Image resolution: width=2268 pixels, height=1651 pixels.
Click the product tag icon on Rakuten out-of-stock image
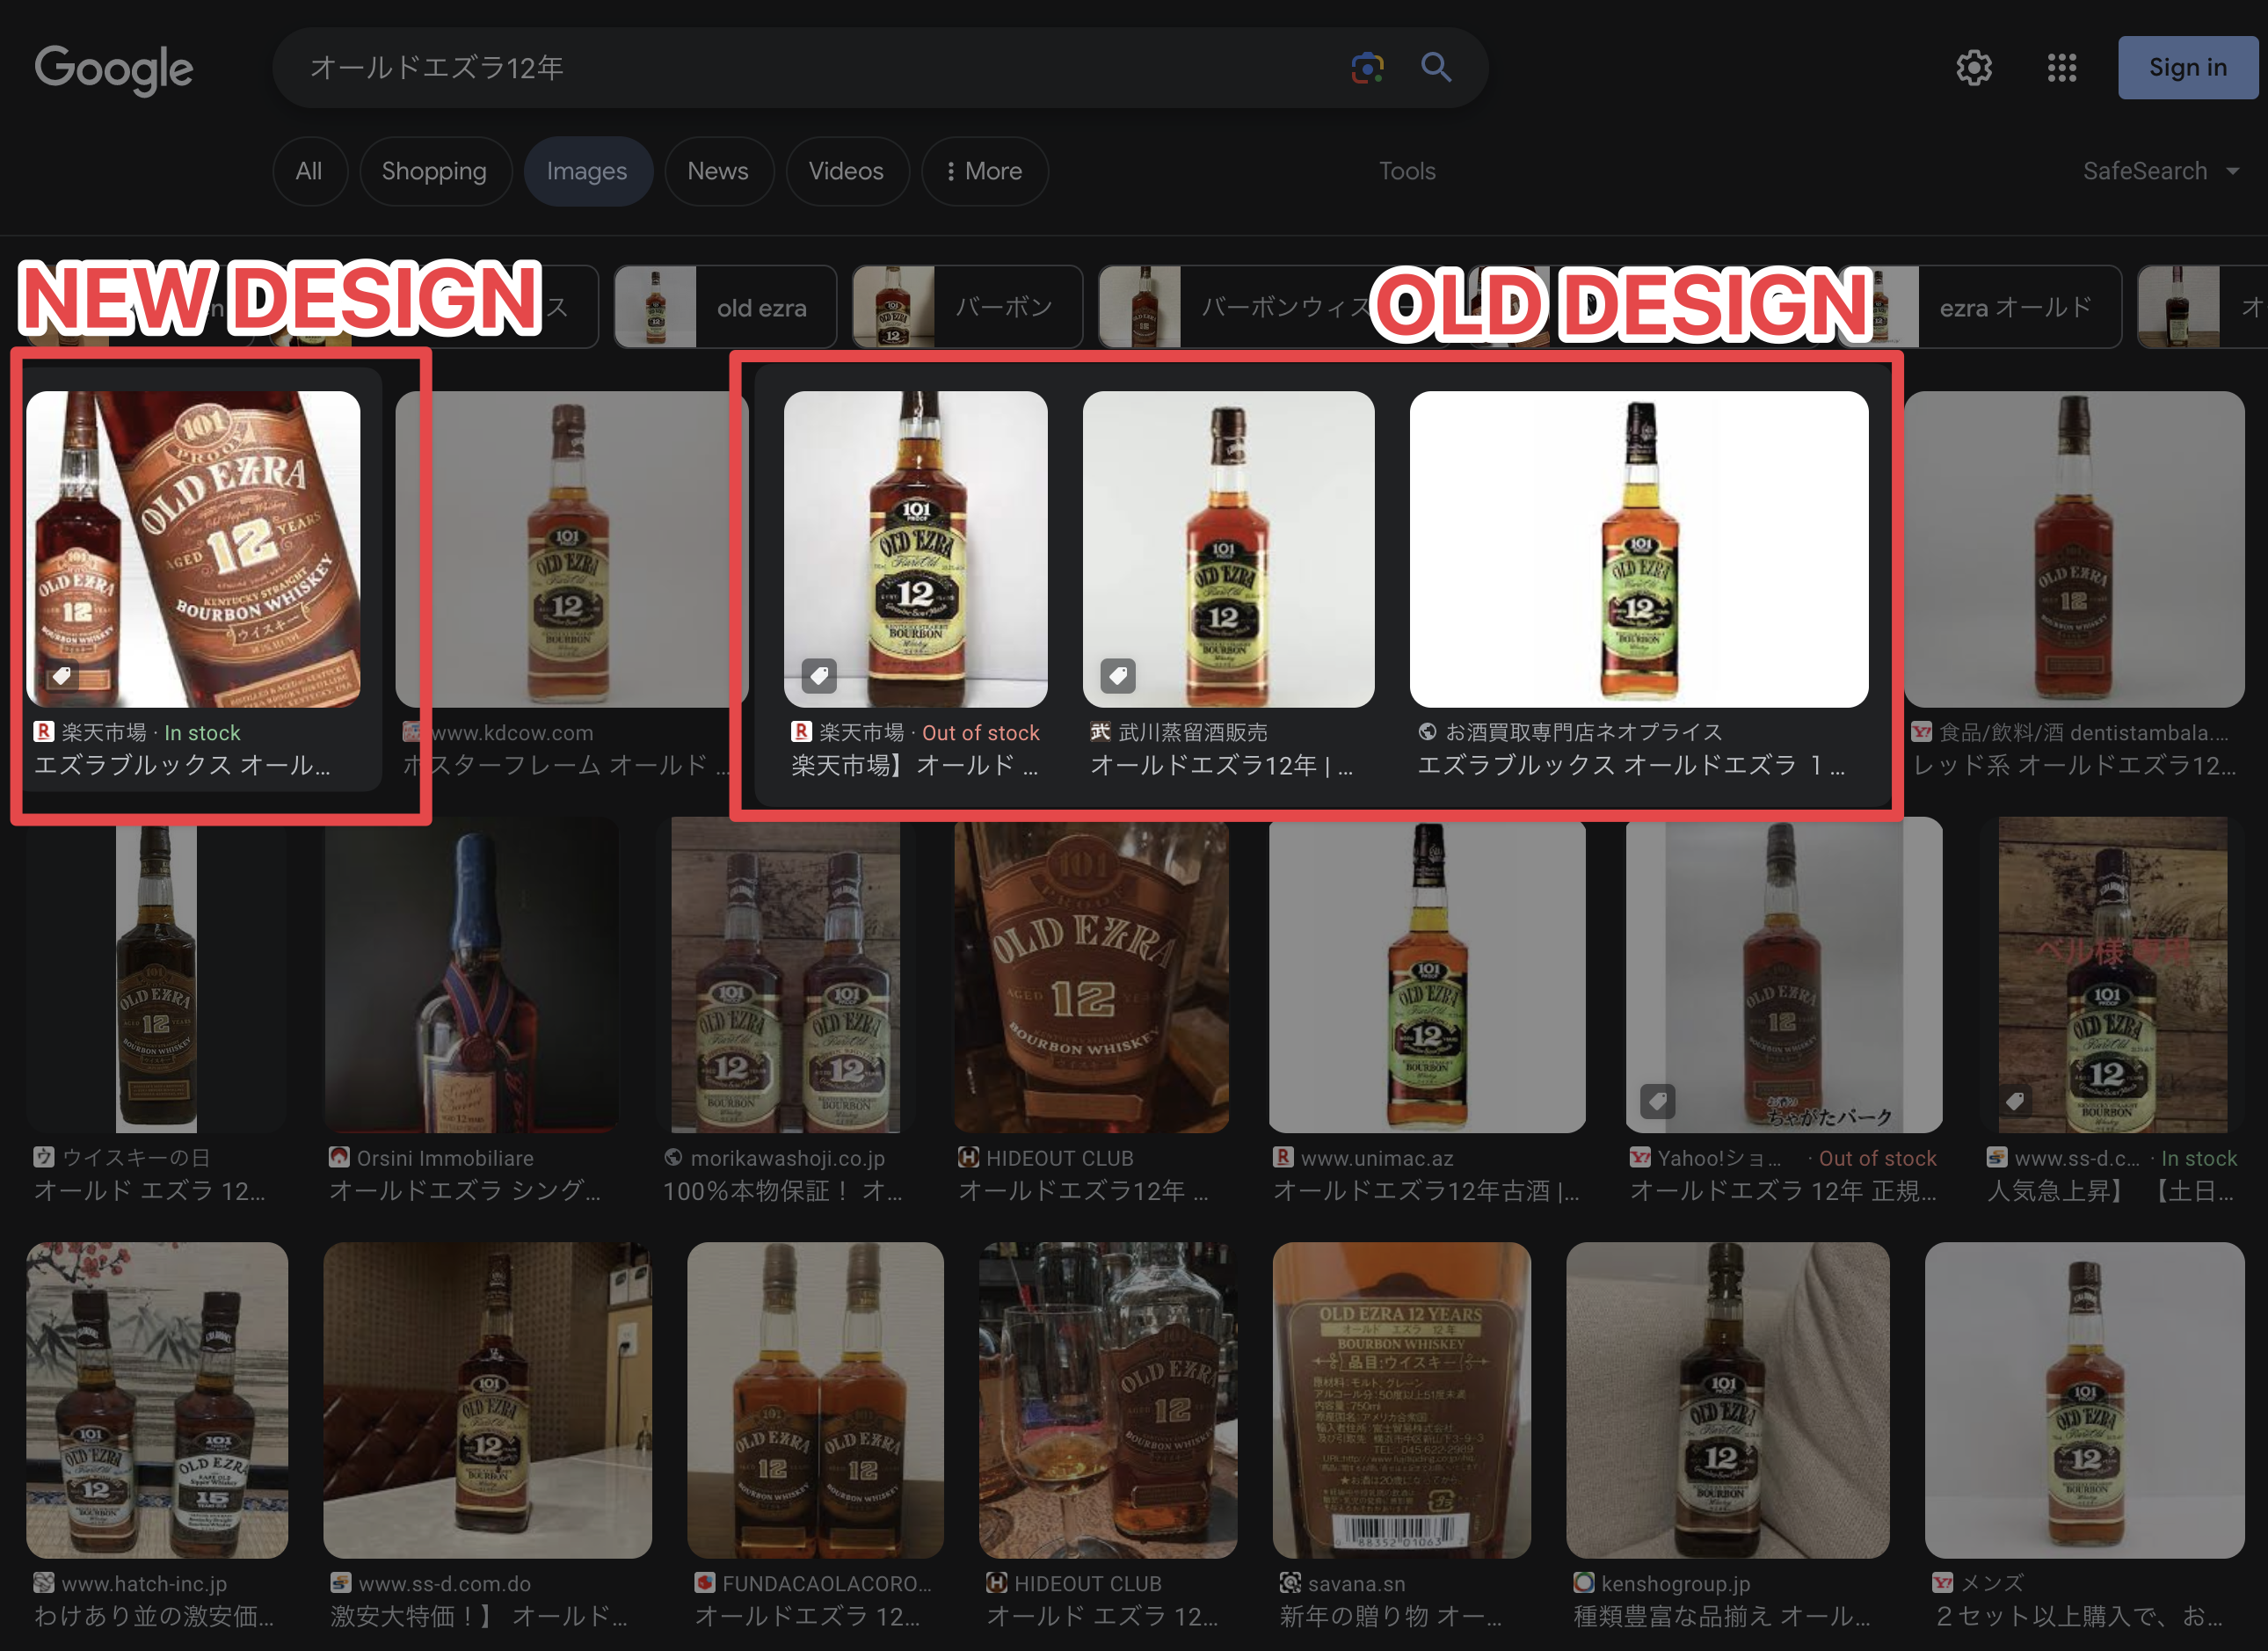819,676
